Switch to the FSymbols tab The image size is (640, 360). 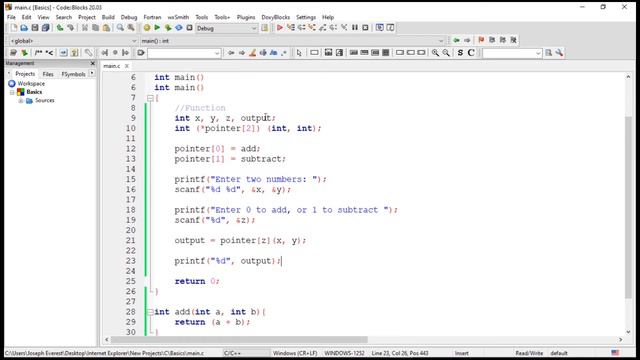73,74
